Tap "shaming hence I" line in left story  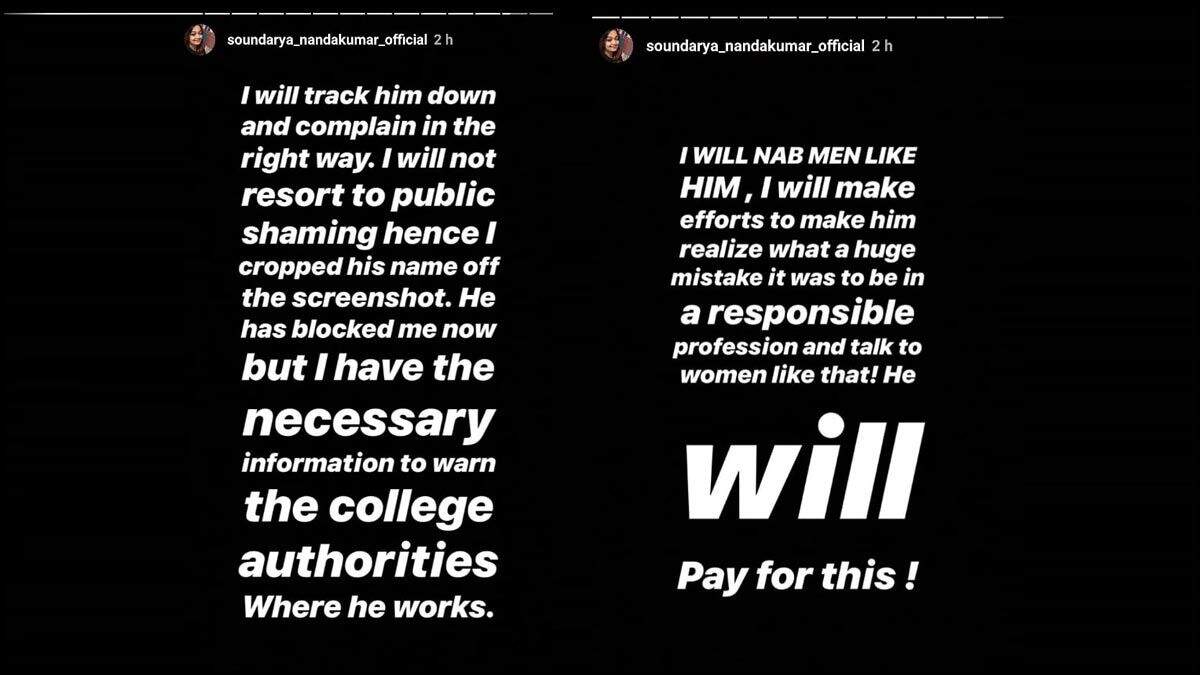pyautogui.click(x=368, y=233)
